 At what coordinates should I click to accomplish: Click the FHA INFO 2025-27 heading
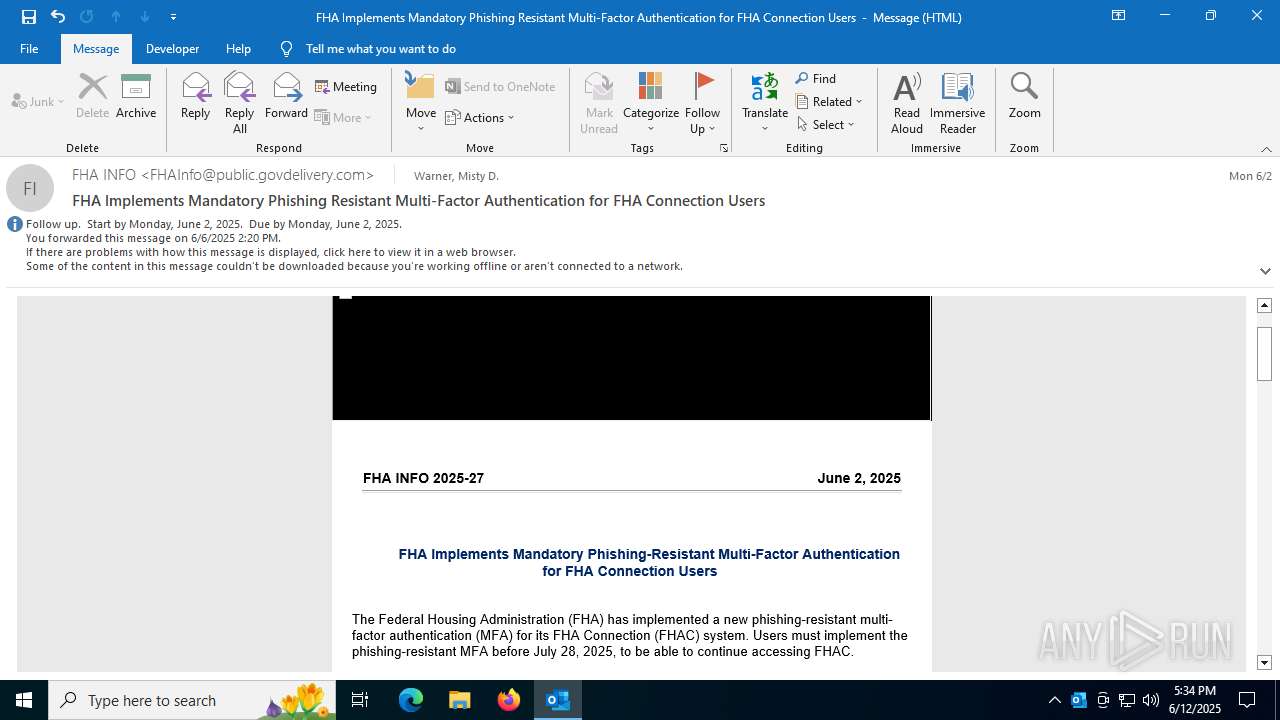click(423, 478)
